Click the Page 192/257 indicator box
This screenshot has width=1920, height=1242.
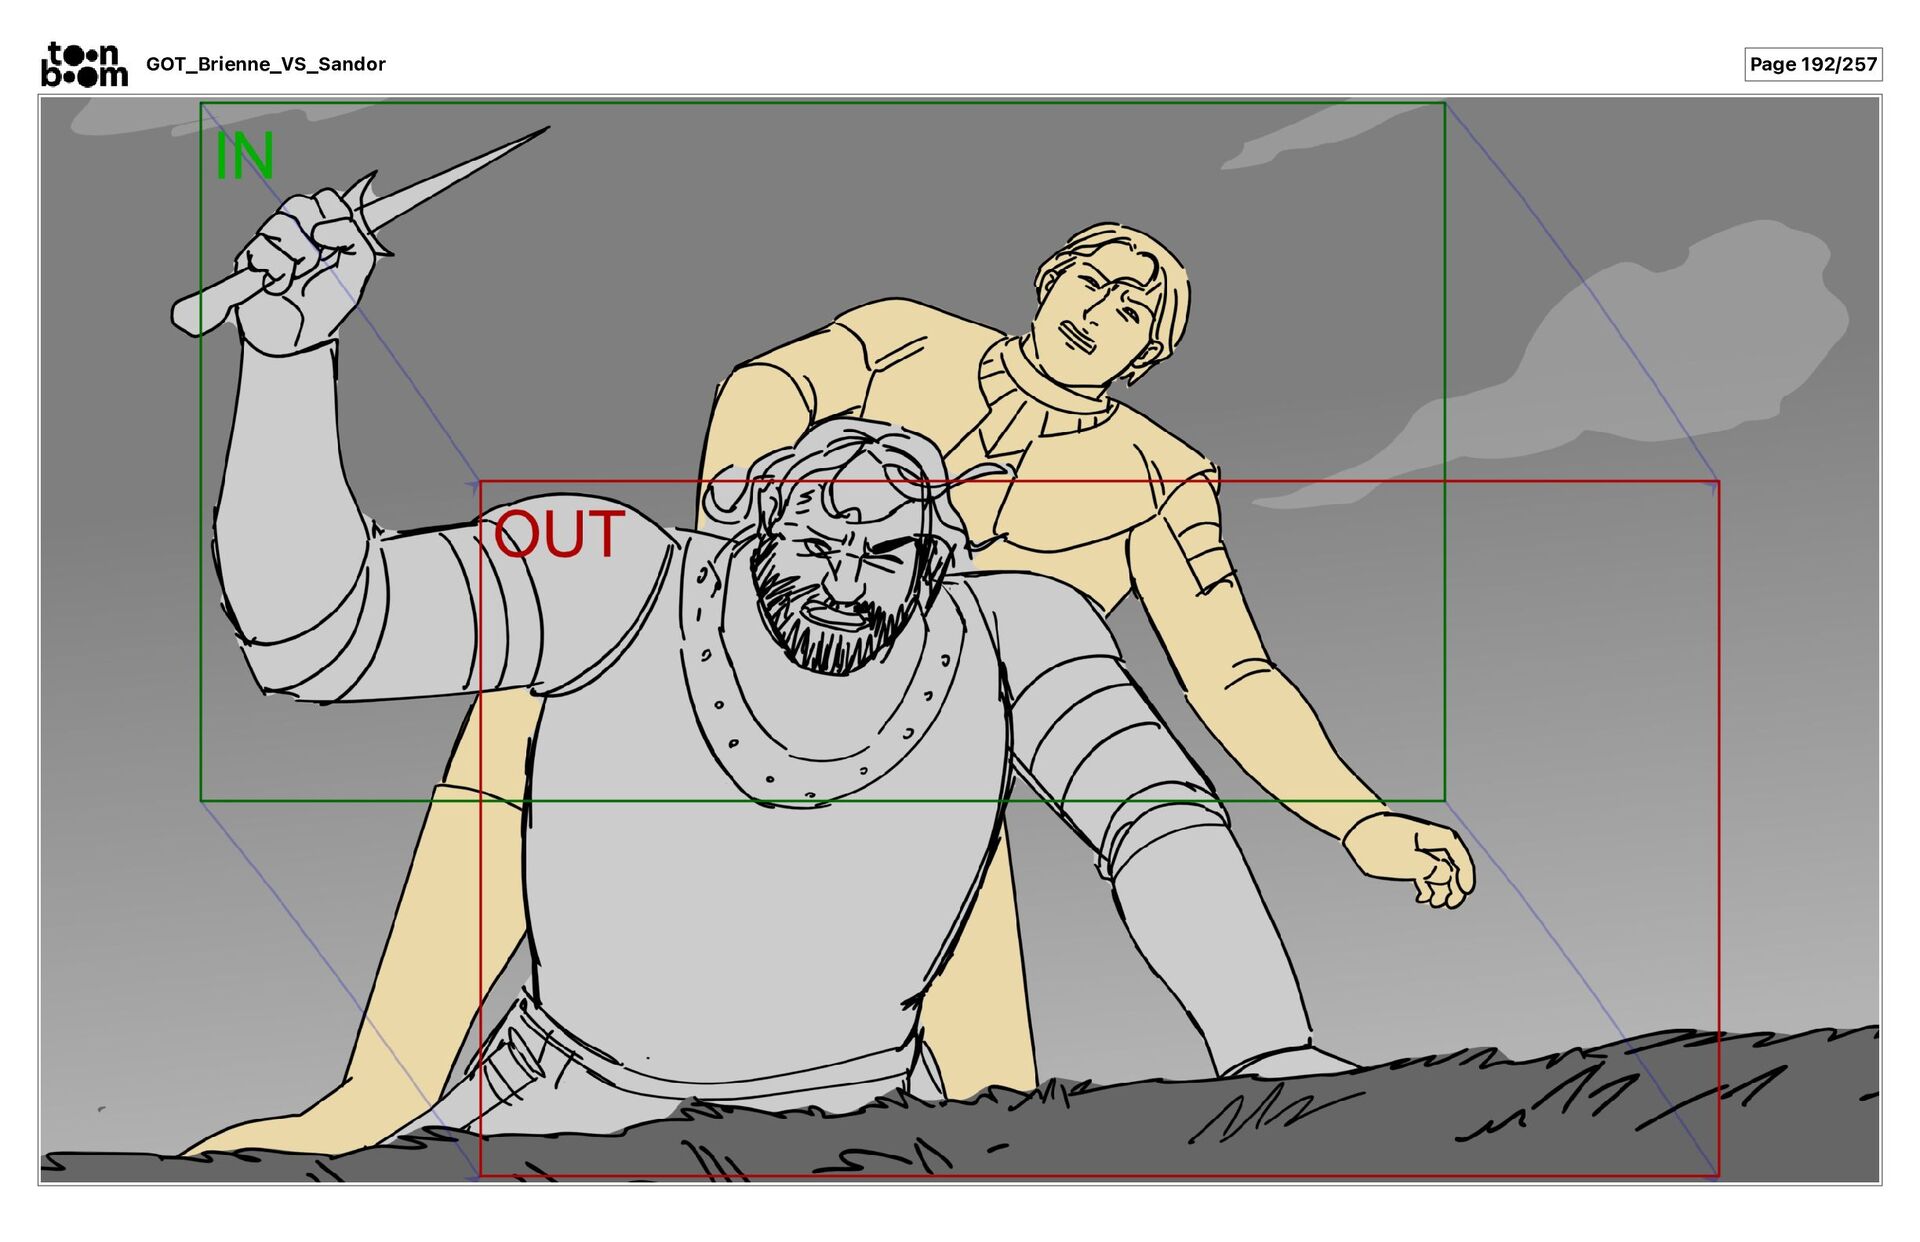tap(1812, 65)
